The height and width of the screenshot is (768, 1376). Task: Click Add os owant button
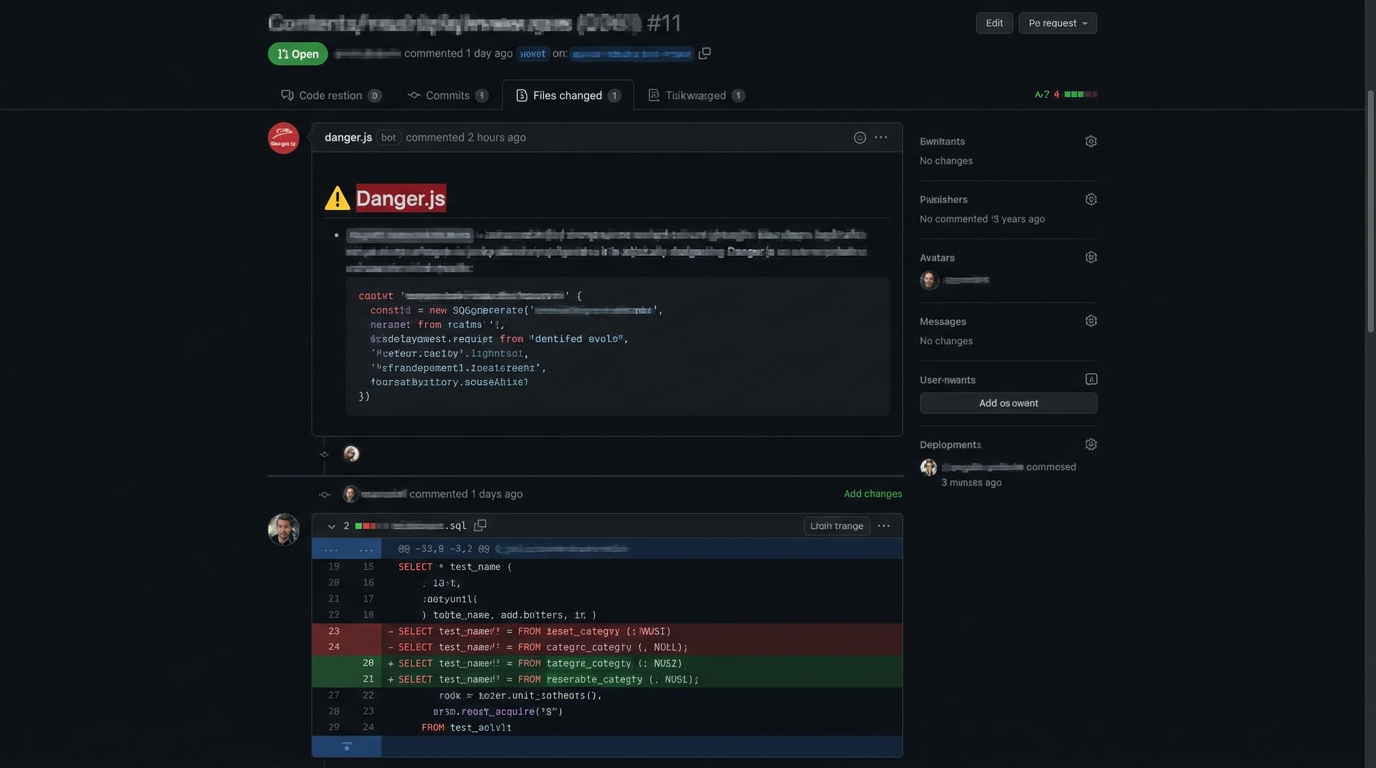(1008, 403)
